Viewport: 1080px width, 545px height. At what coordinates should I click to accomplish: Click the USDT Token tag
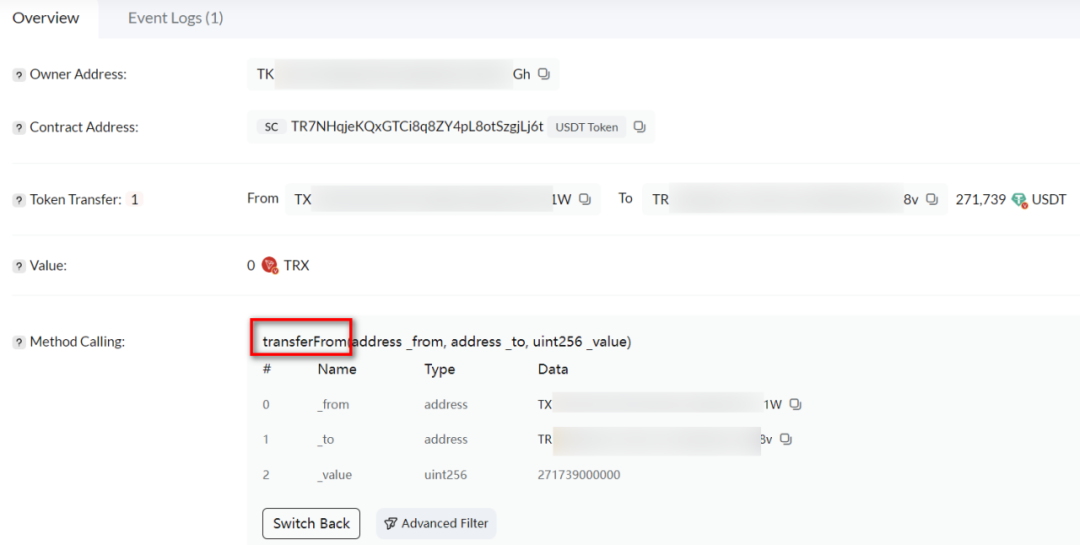point(587,127)
